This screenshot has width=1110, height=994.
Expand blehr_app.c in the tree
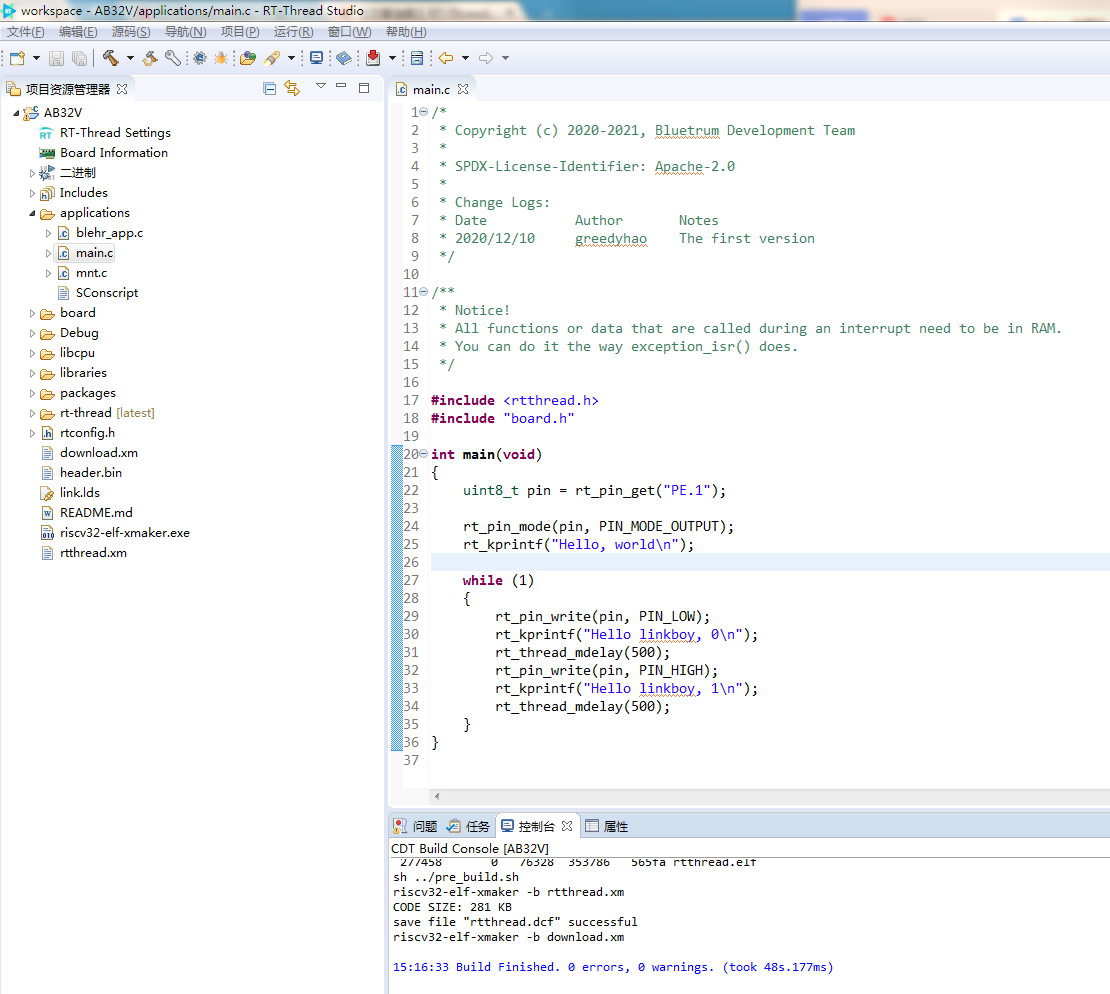(x=48, y=233)
